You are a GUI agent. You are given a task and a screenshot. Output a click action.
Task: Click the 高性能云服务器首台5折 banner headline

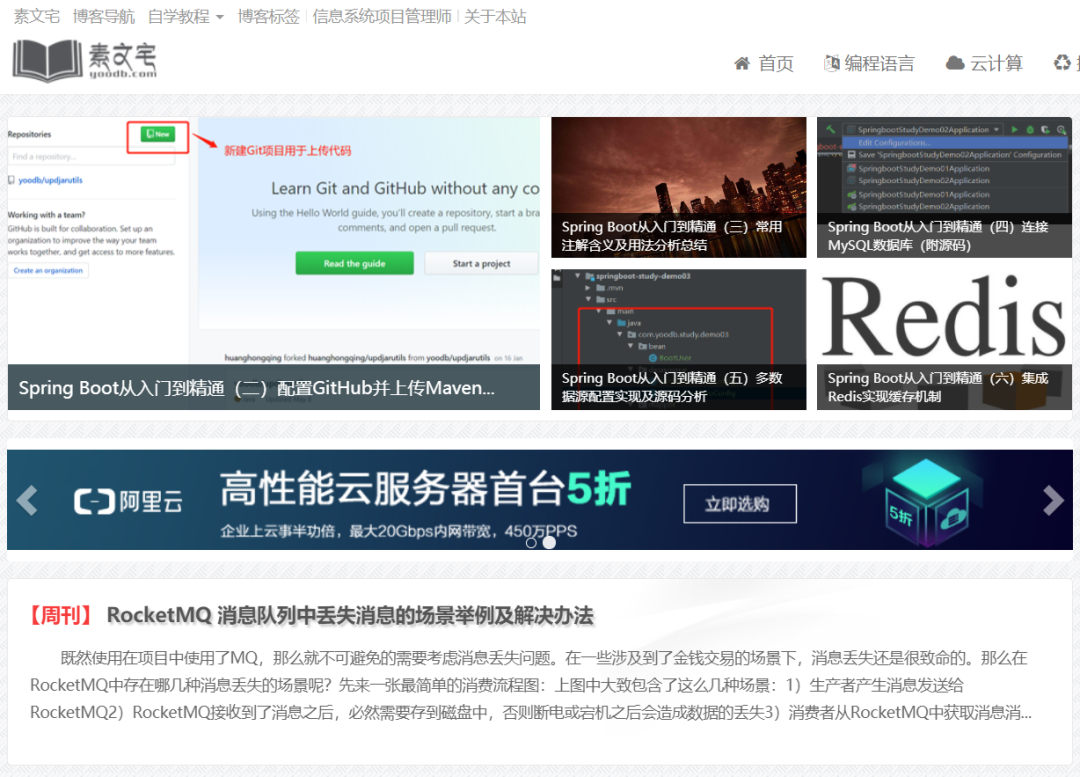coord(425,489)
